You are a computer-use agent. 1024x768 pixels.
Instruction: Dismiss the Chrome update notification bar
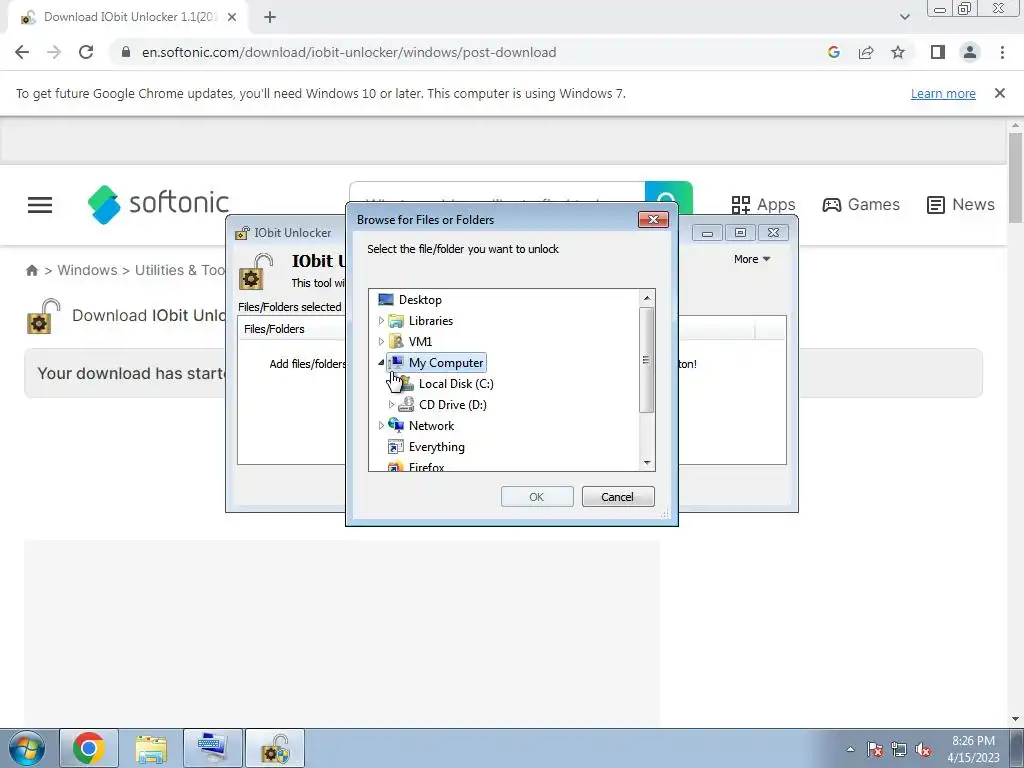coord(999,93)
